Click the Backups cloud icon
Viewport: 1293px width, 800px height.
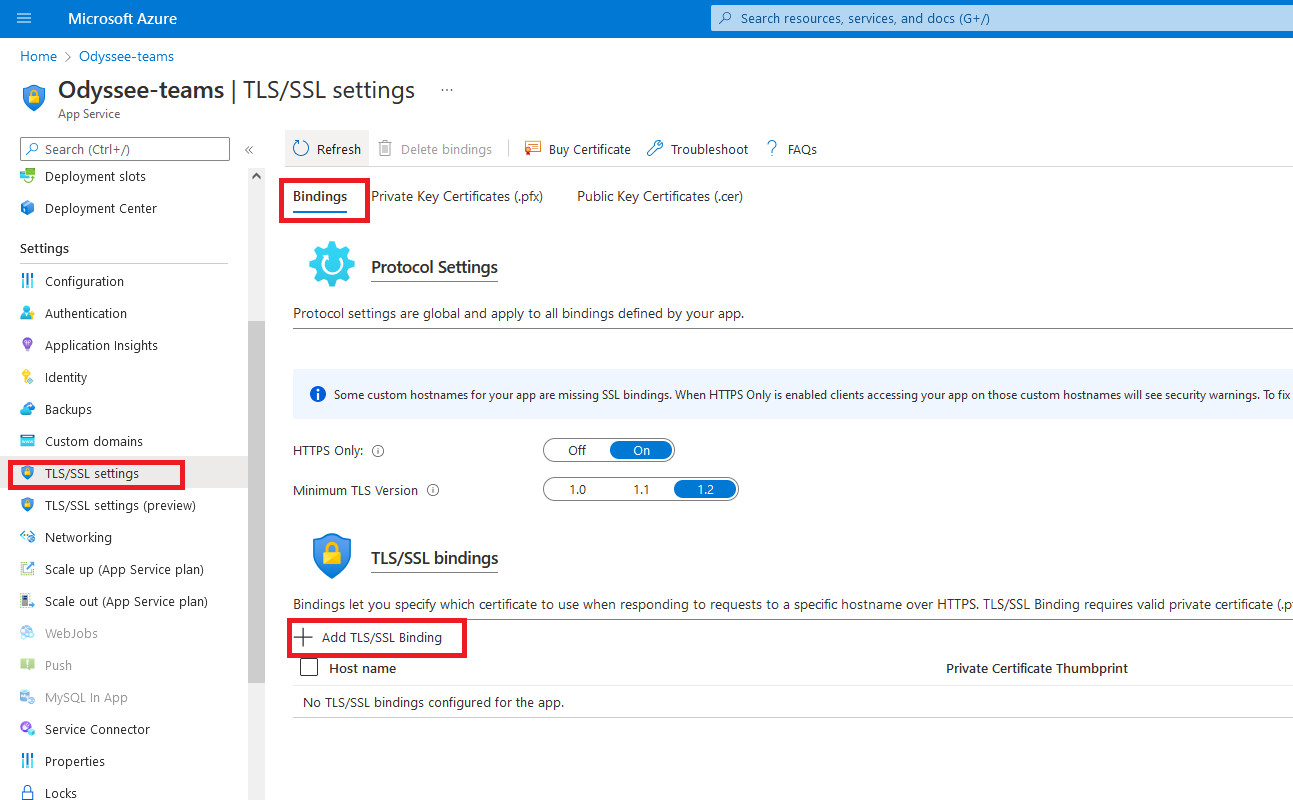[28, 410]
